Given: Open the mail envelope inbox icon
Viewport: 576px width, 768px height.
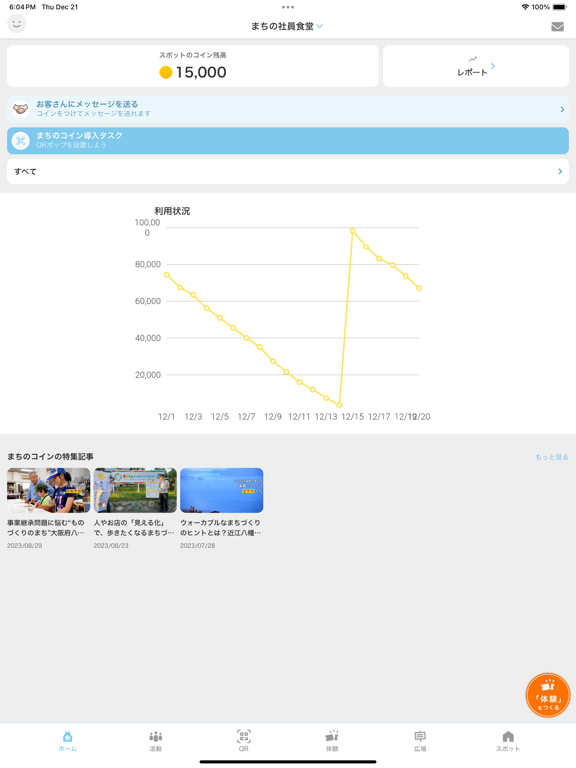Looking at the screenshot, I should 557,26.
